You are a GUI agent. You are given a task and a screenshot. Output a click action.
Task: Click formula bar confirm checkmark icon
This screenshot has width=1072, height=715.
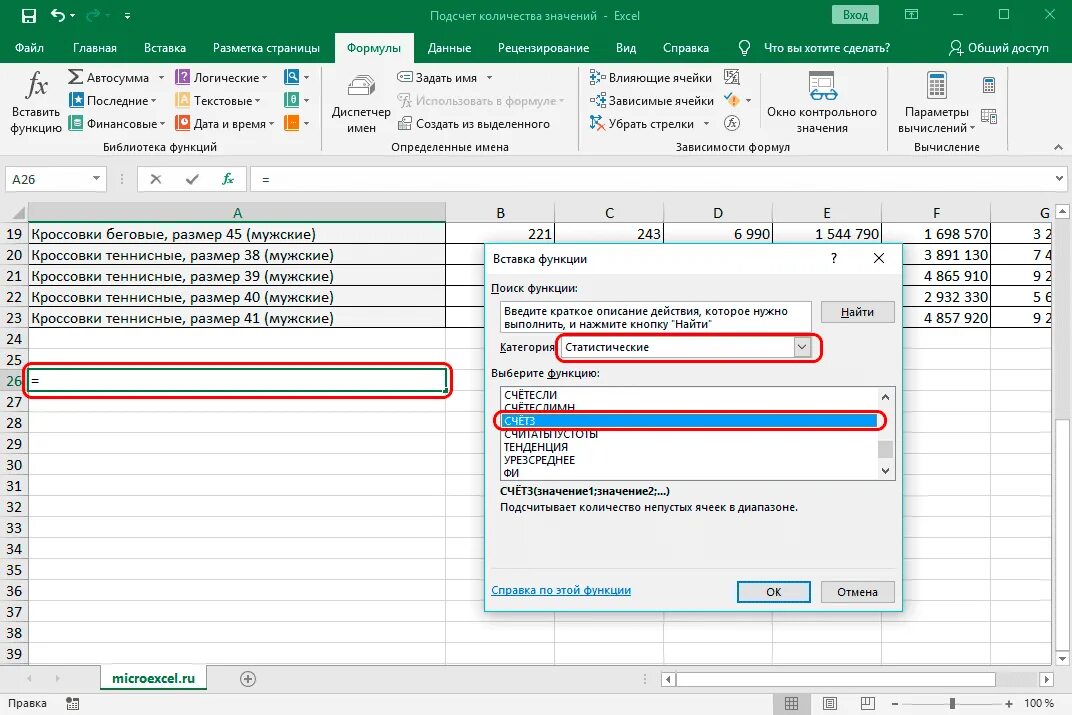point(192,179)
